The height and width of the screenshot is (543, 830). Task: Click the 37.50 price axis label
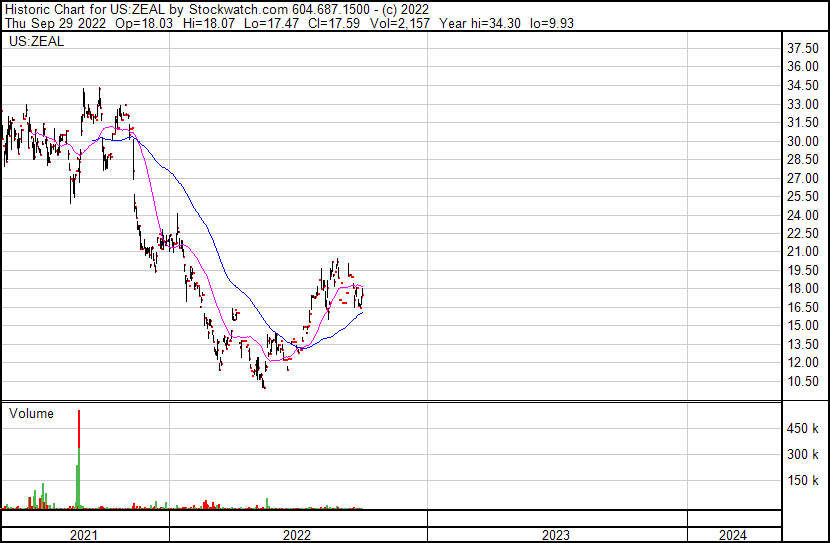802,48
